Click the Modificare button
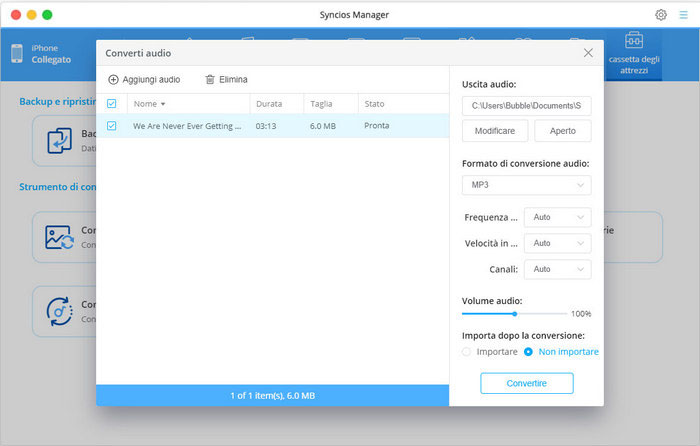Screen dimensions: 700x446 point(495,131)
